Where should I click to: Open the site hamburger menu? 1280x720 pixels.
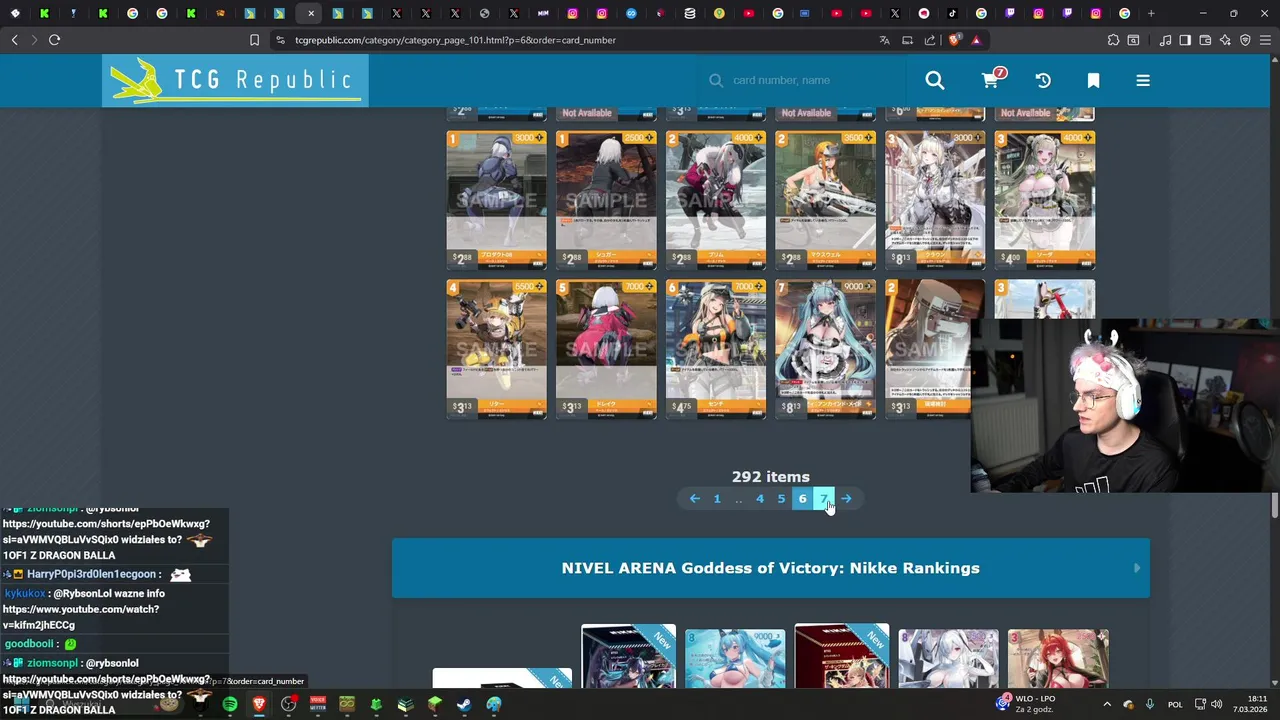tap(1143, 80)
